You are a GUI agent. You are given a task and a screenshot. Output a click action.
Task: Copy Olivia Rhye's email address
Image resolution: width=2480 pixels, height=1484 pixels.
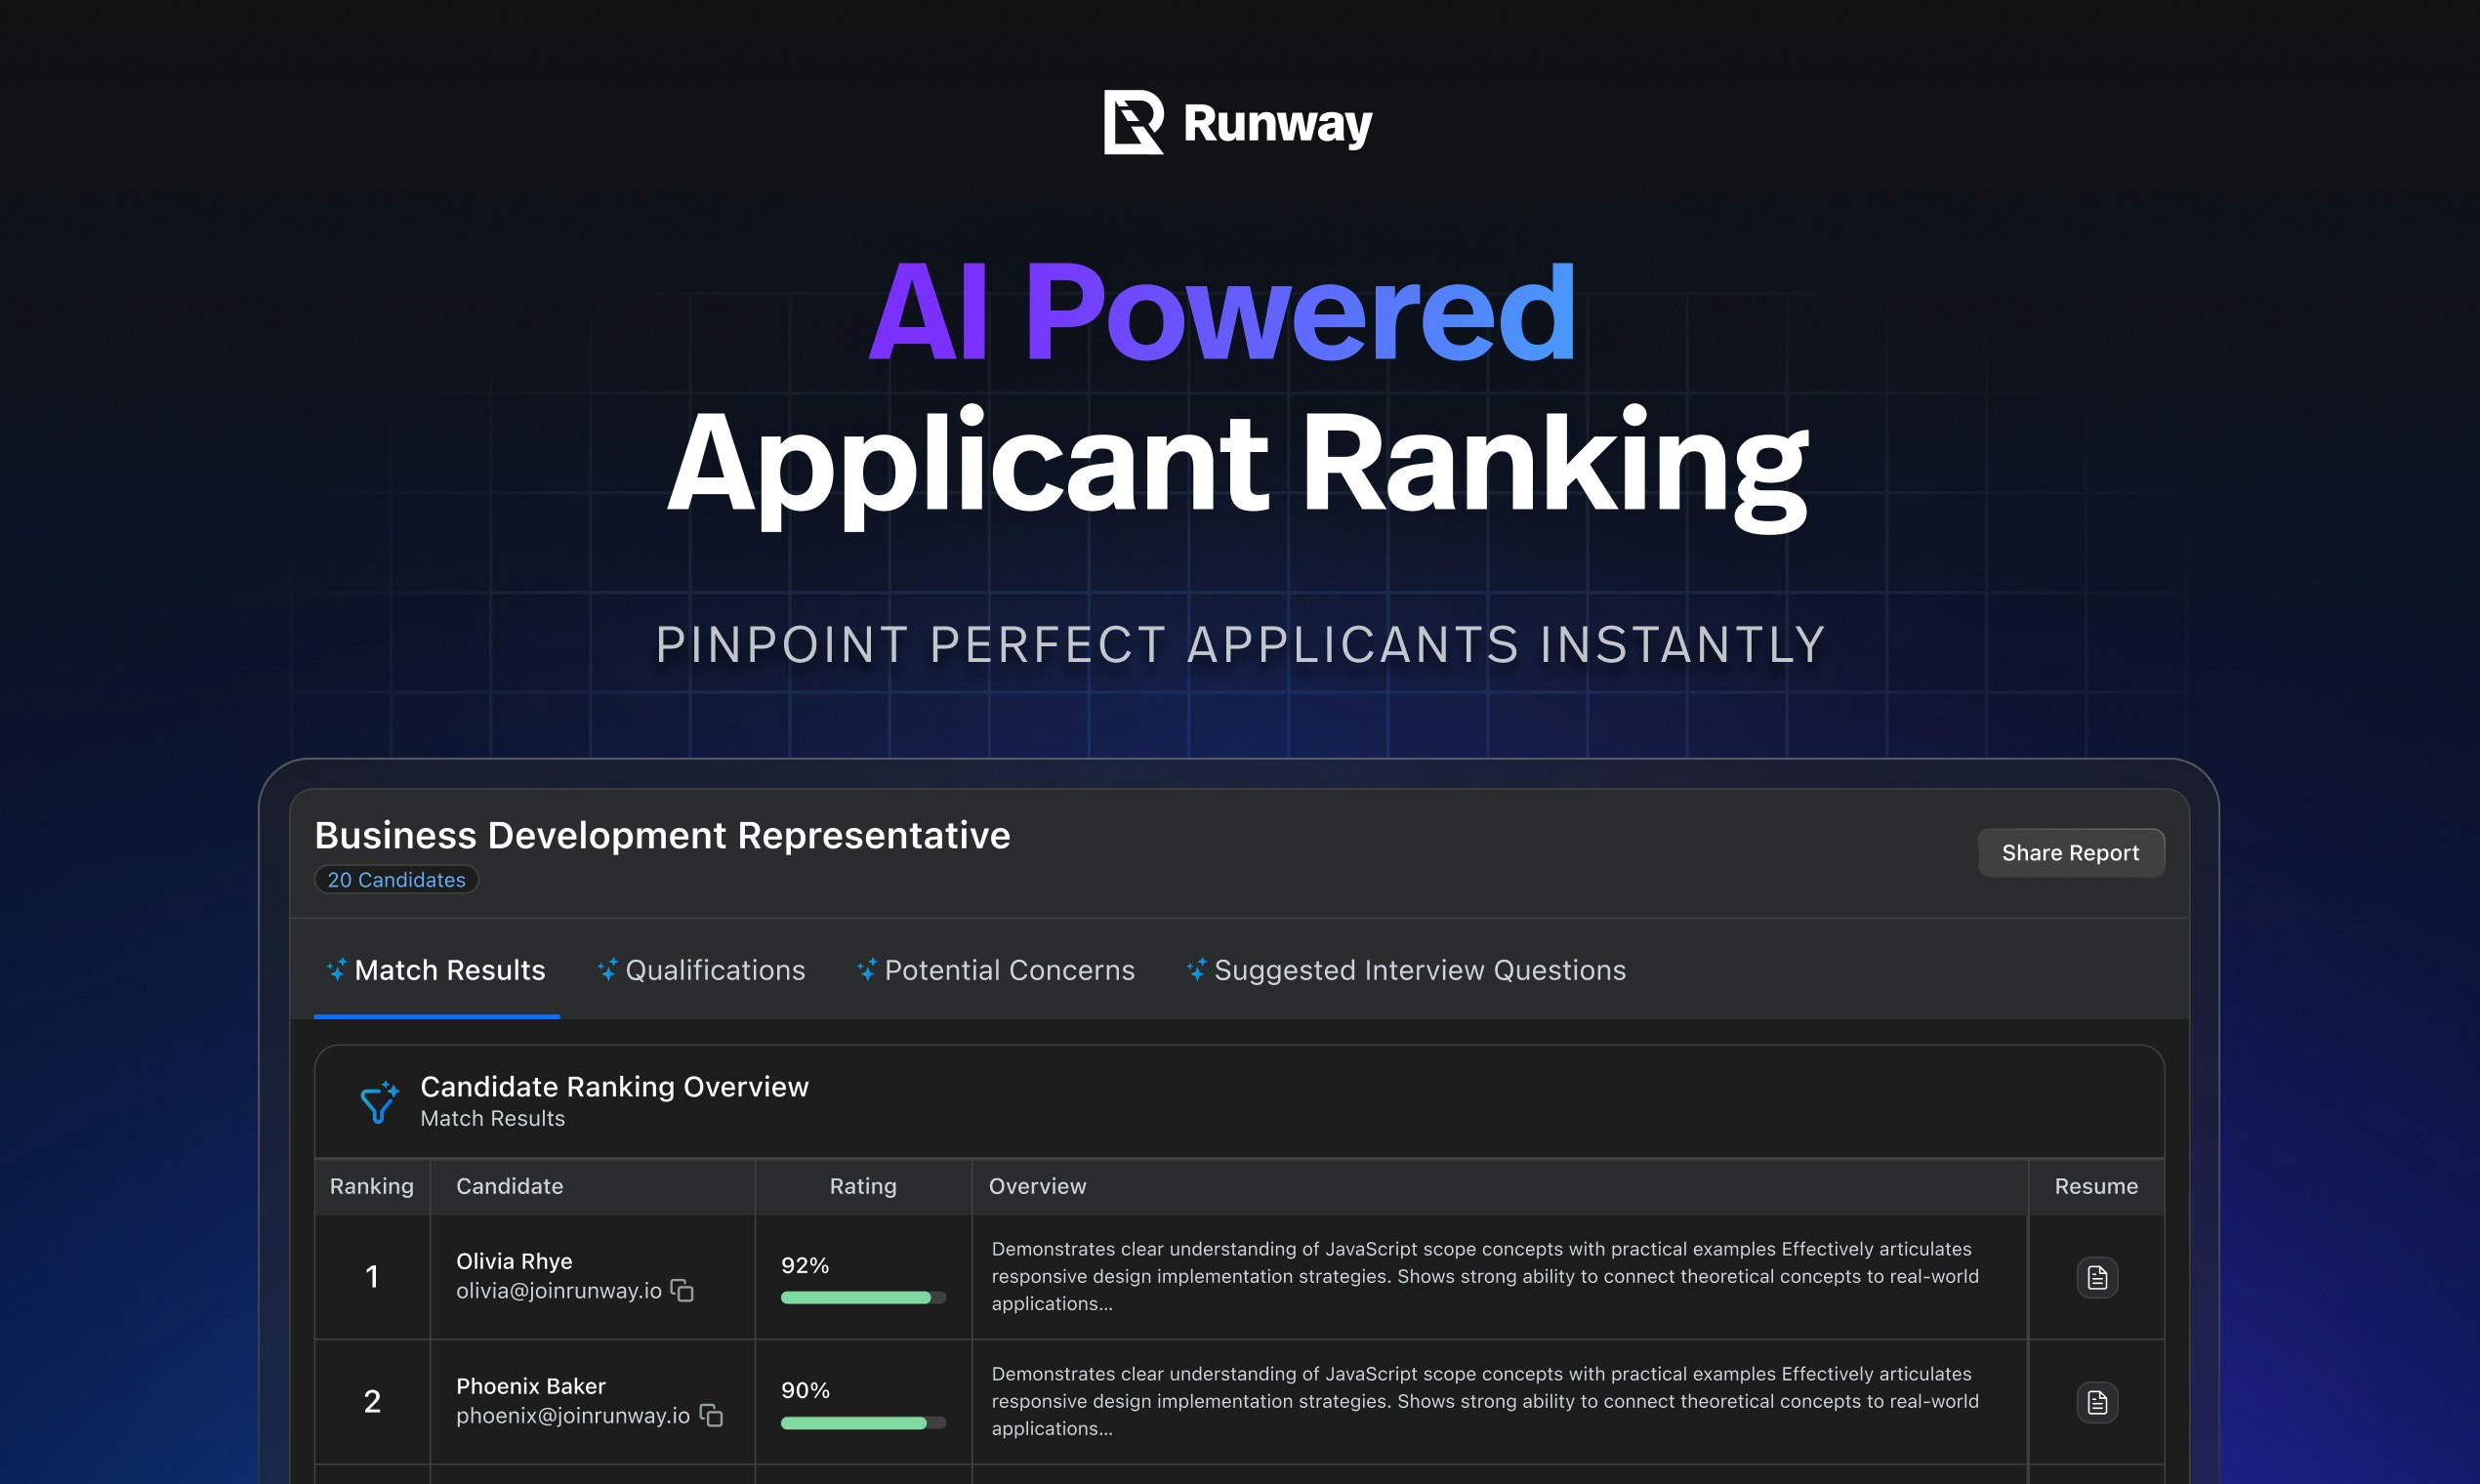[x=682, y=1291]
